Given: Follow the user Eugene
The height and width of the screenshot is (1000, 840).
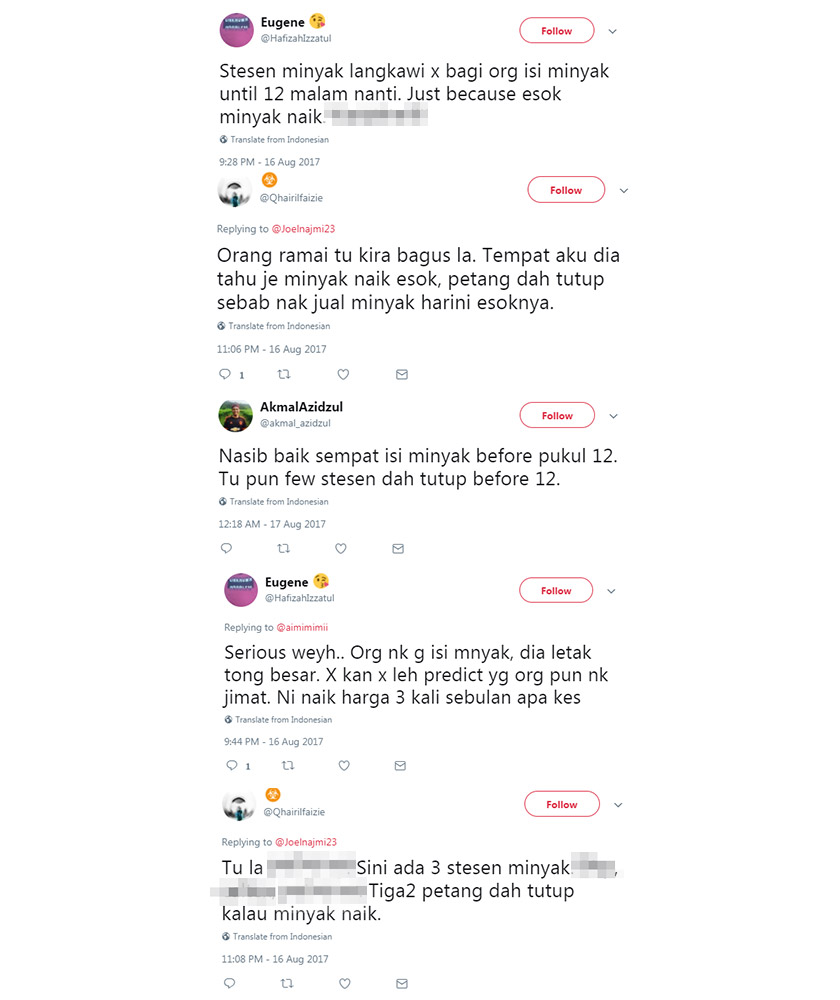Looking at the screenshot, I should 556,31.
